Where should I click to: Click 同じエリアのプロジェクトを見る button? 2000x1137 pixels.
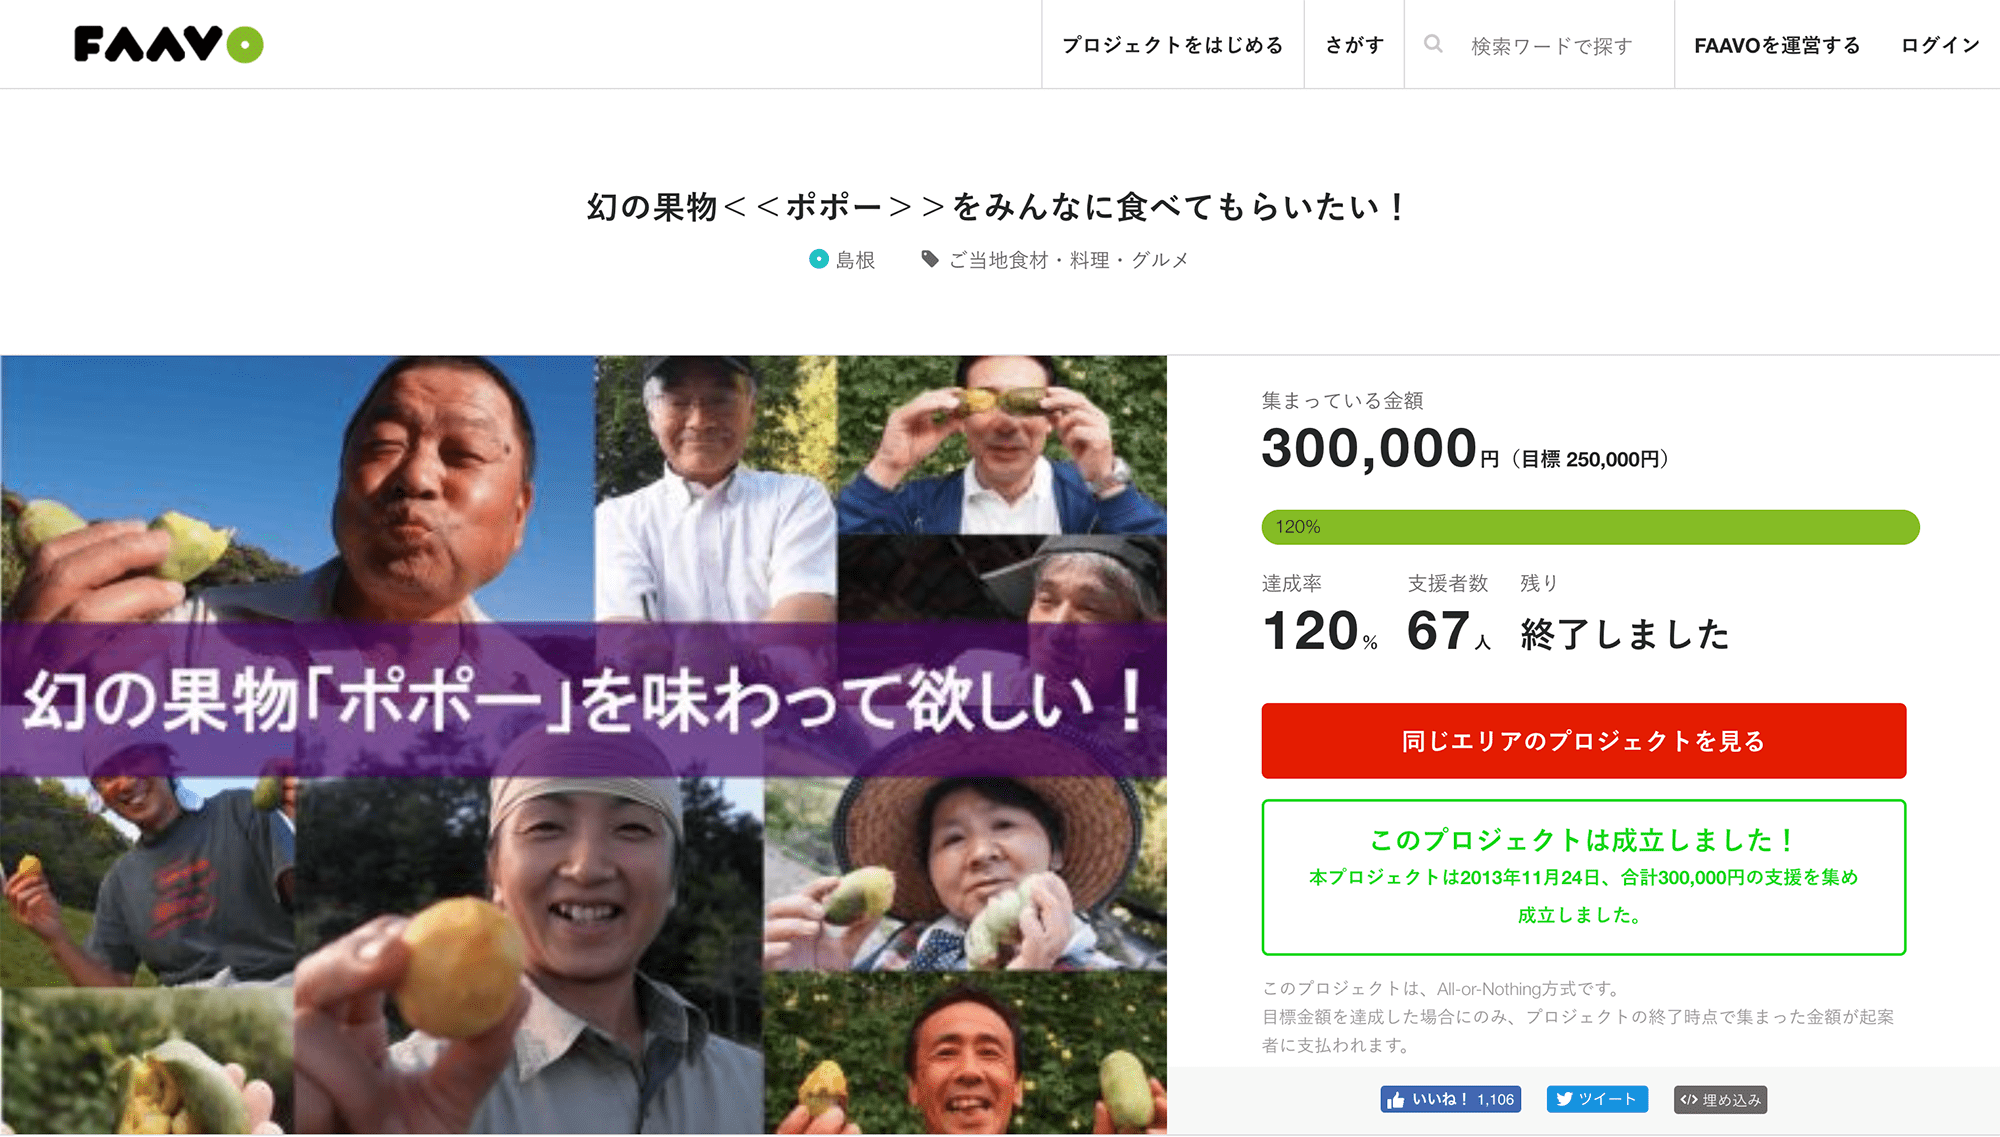click(1583, 741)
